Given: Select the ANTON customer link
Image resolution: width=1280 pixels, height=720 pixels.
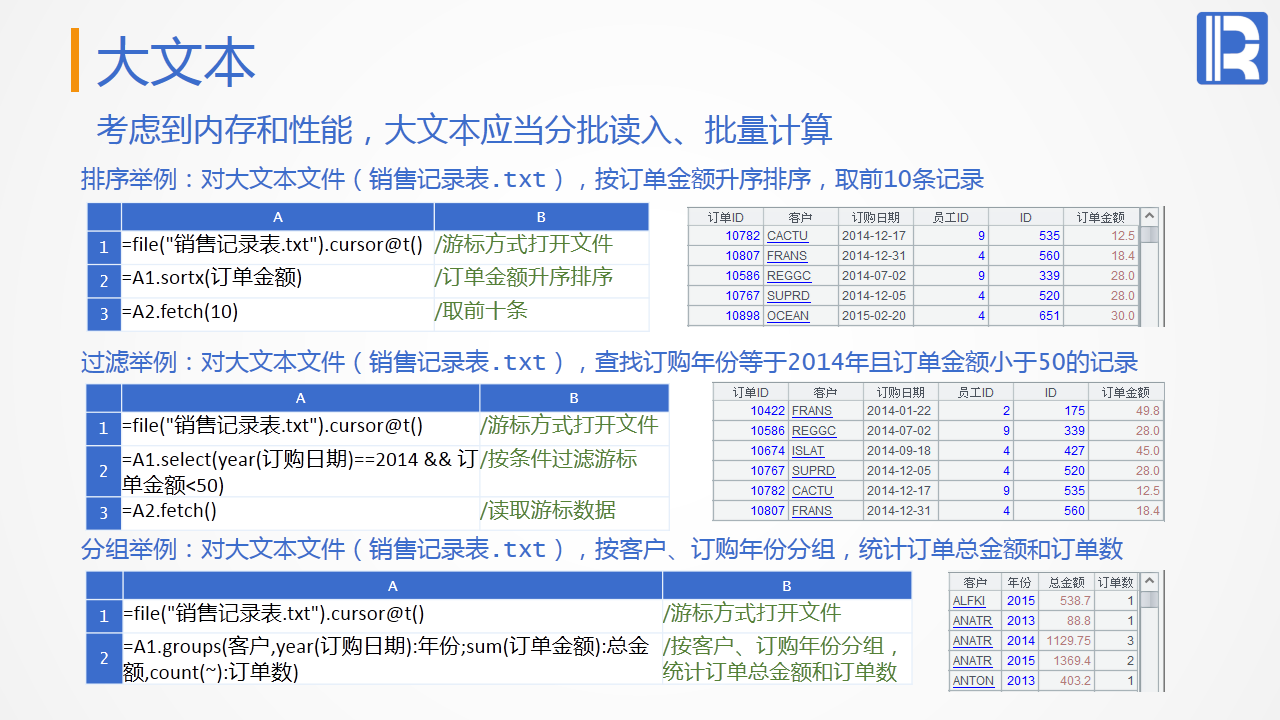Looking at the screenshot, I should click(x=973, y=681).
